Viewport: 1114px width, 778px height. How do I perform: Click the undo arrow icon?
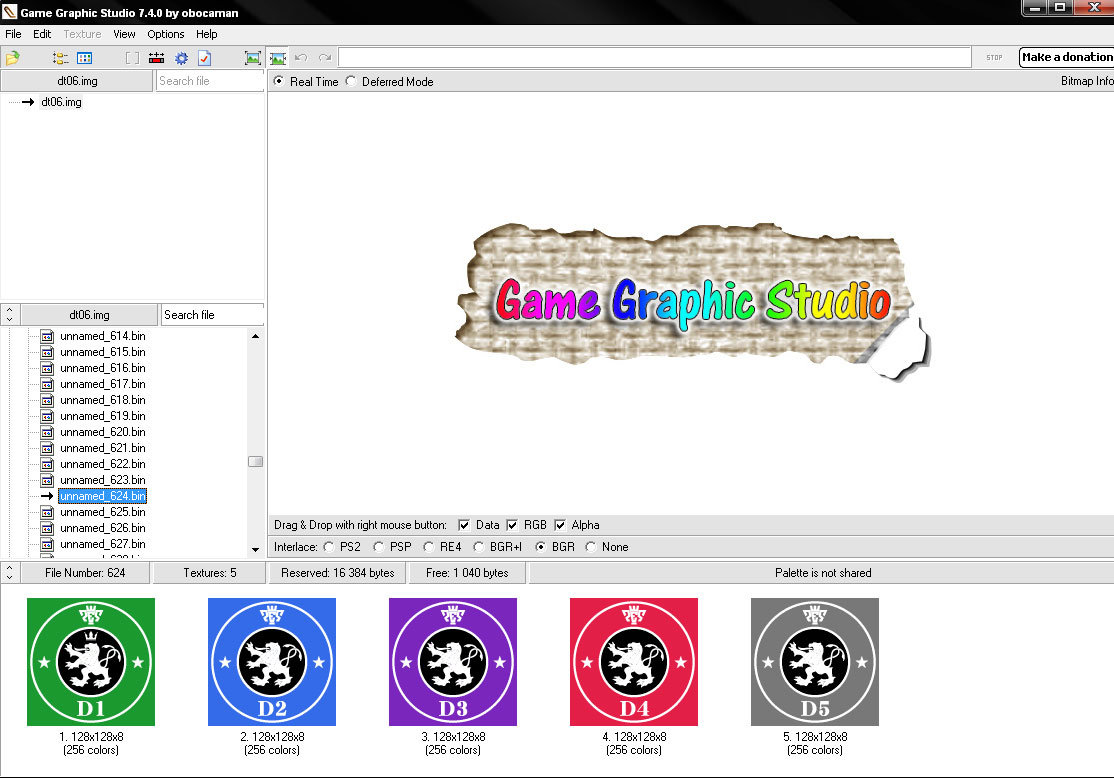(x=301, y=58)
